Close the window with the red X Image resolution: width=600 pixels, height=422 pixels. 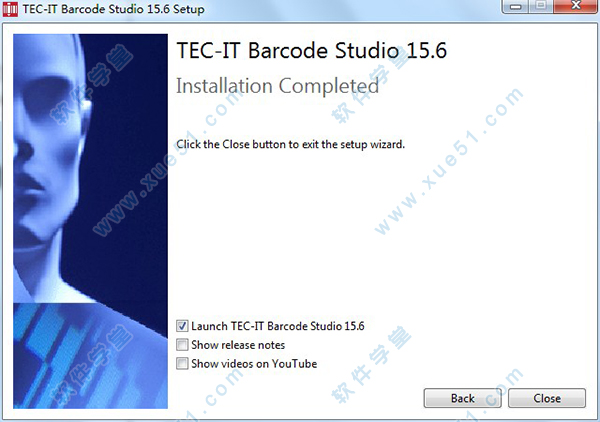[576, 6]
